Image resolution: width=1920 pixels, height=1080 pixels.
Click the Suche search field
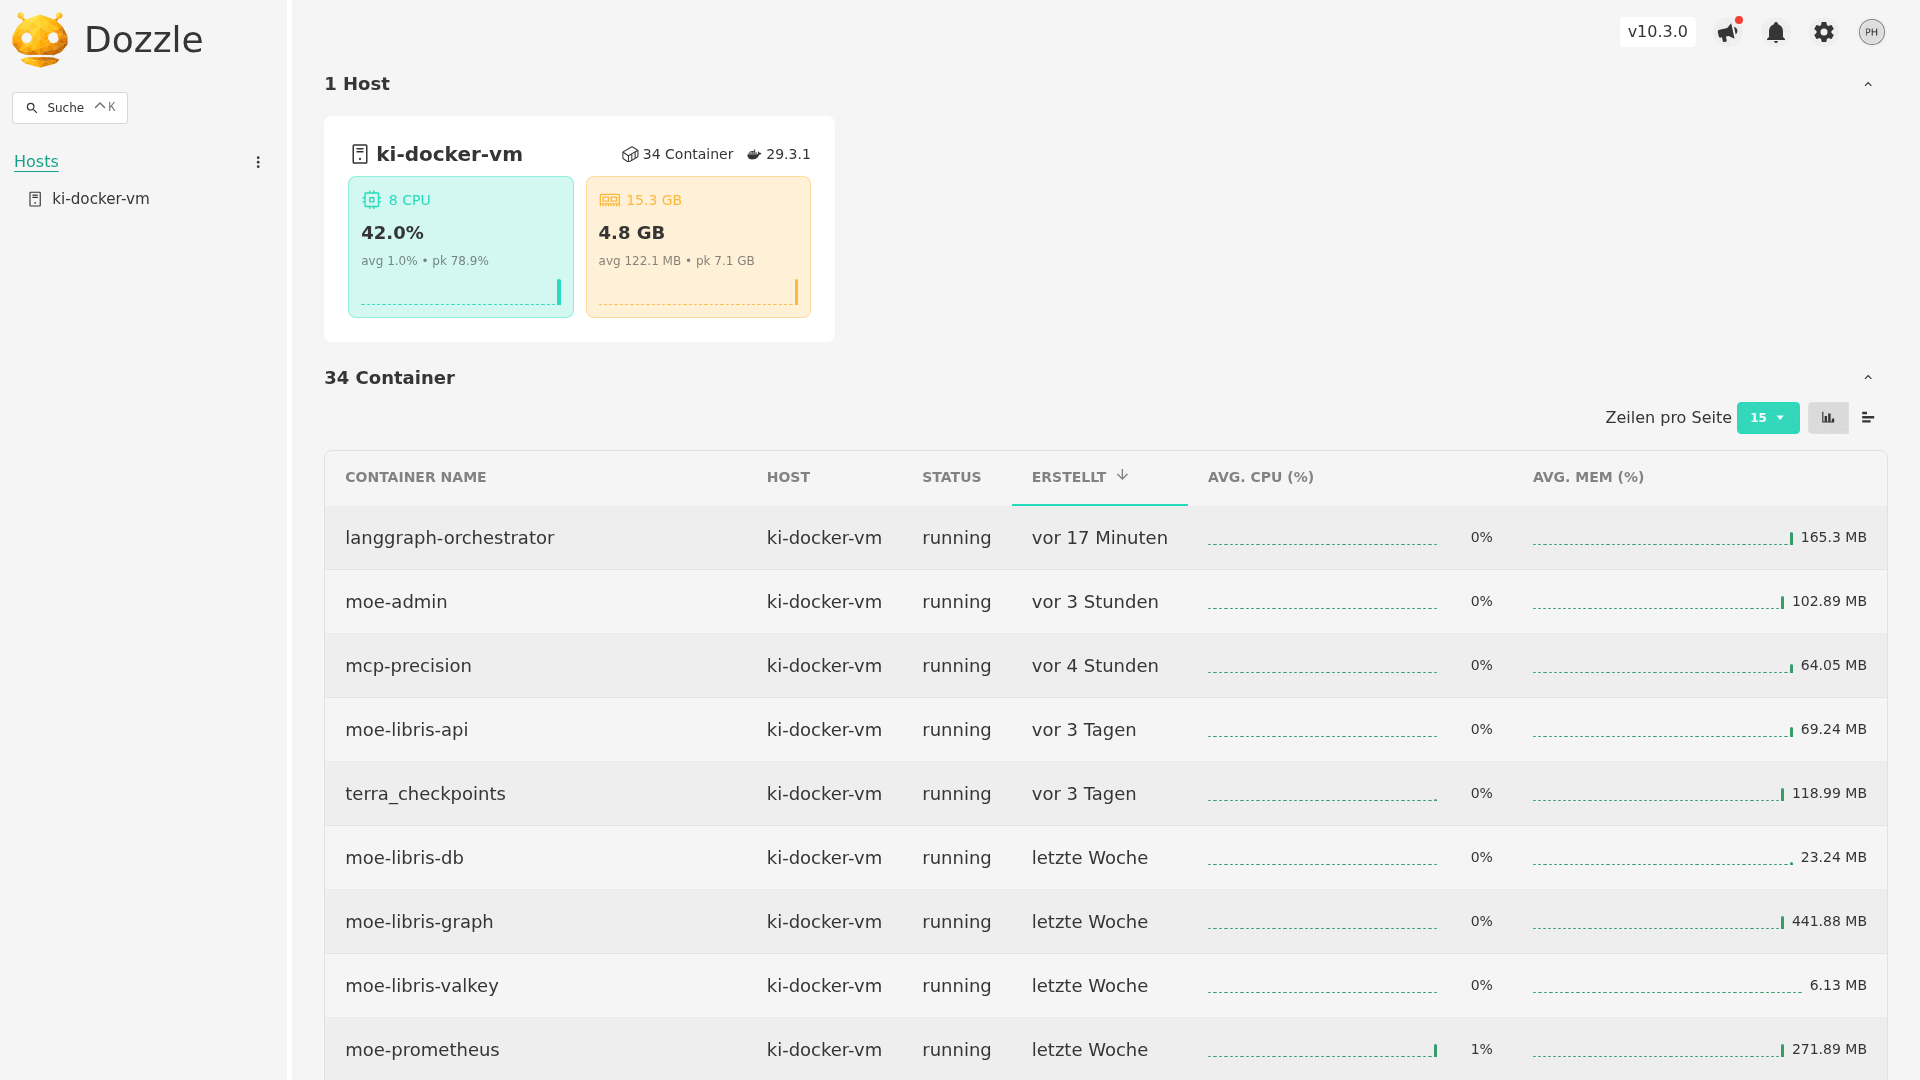[69, 108]
